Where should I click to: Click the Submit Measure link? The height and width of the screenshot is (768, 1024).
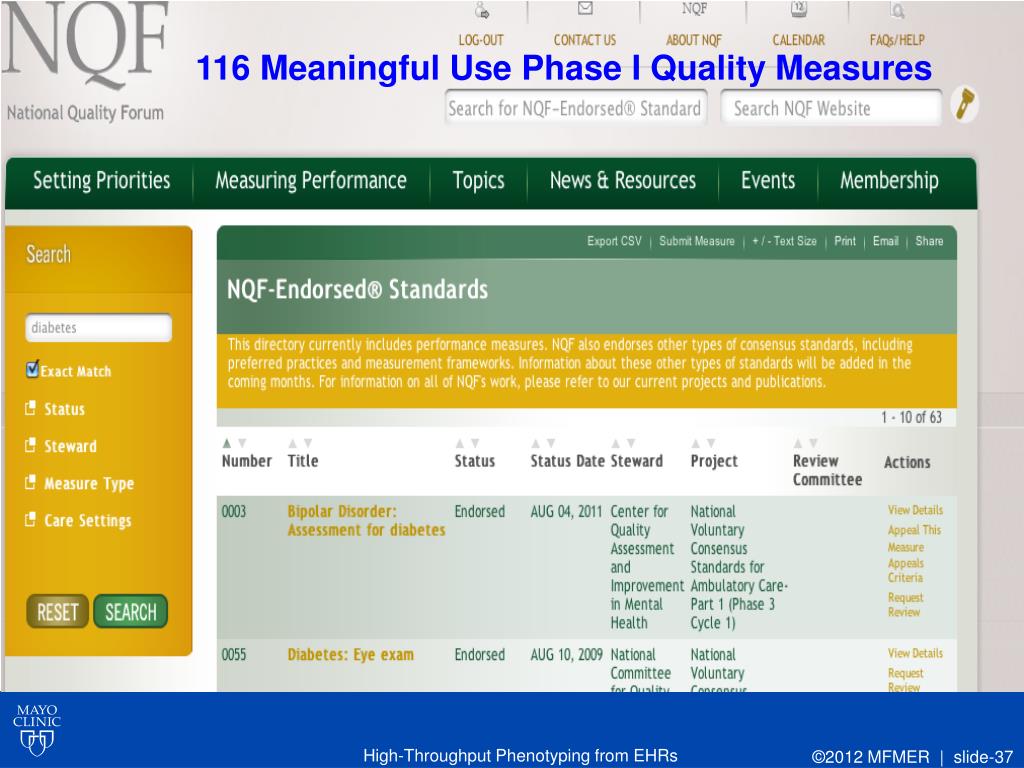click(697, 241)
